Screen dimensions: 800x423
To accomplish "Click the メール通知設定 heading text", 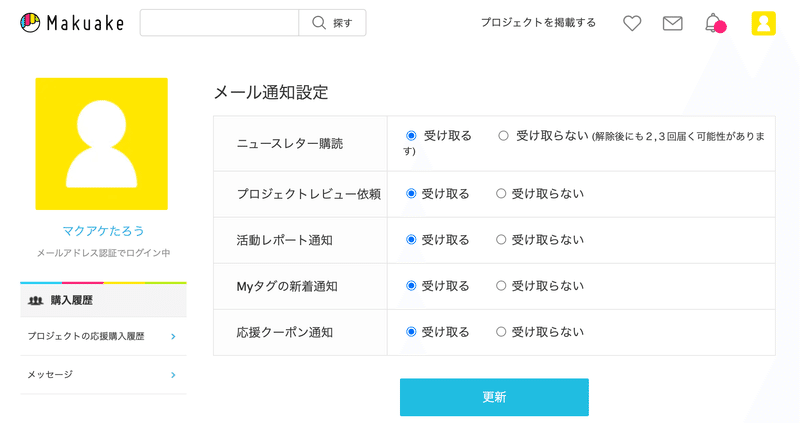I will (271, 92).
